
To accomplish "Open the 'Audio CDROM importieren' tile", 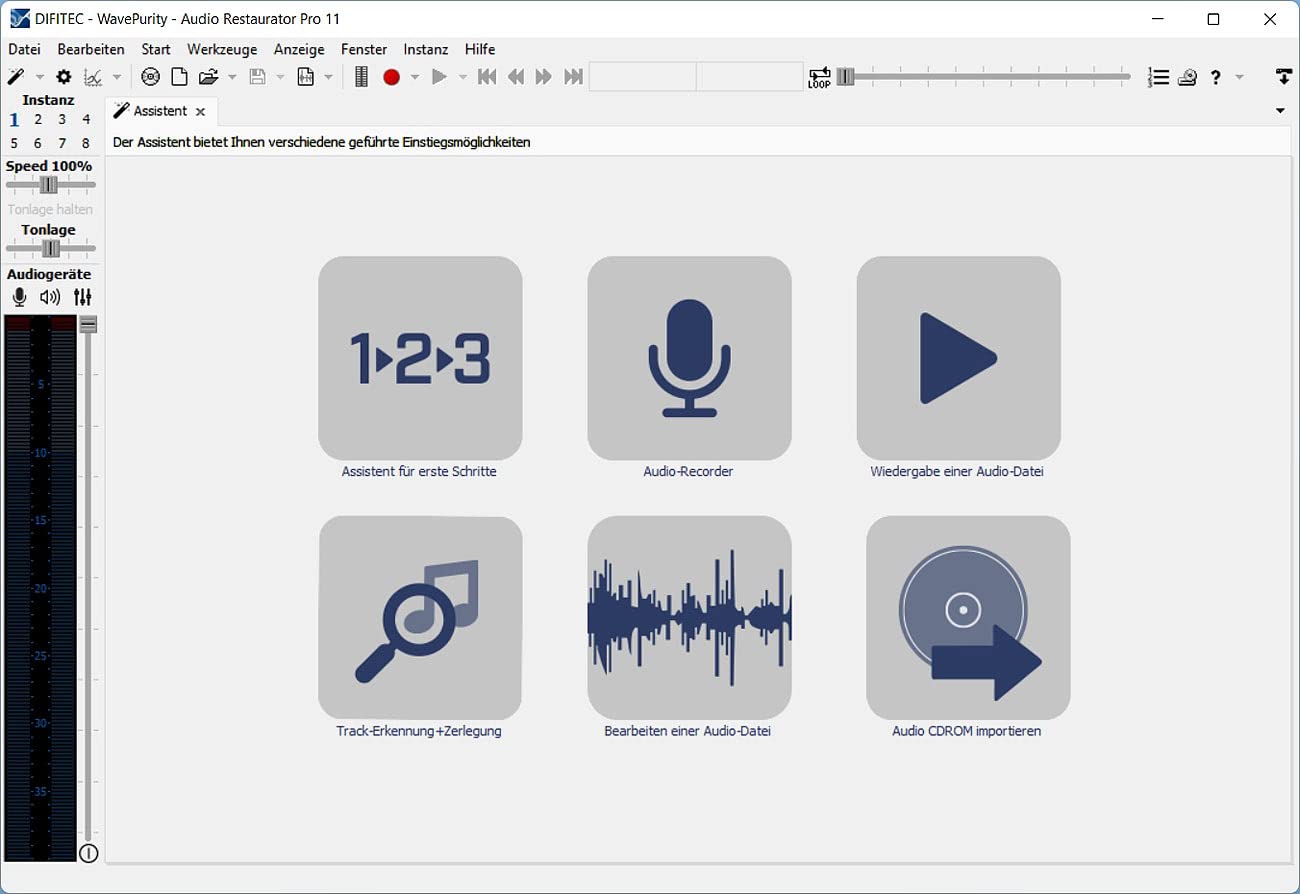I will 968,618.
